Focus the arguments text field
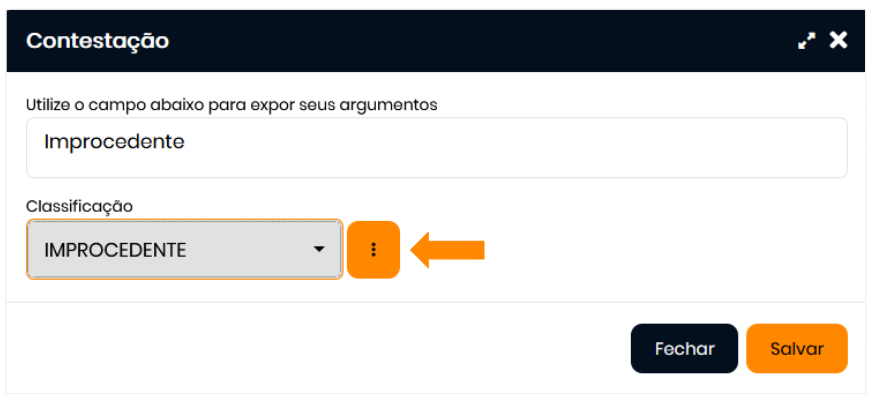 pos(436,147)
